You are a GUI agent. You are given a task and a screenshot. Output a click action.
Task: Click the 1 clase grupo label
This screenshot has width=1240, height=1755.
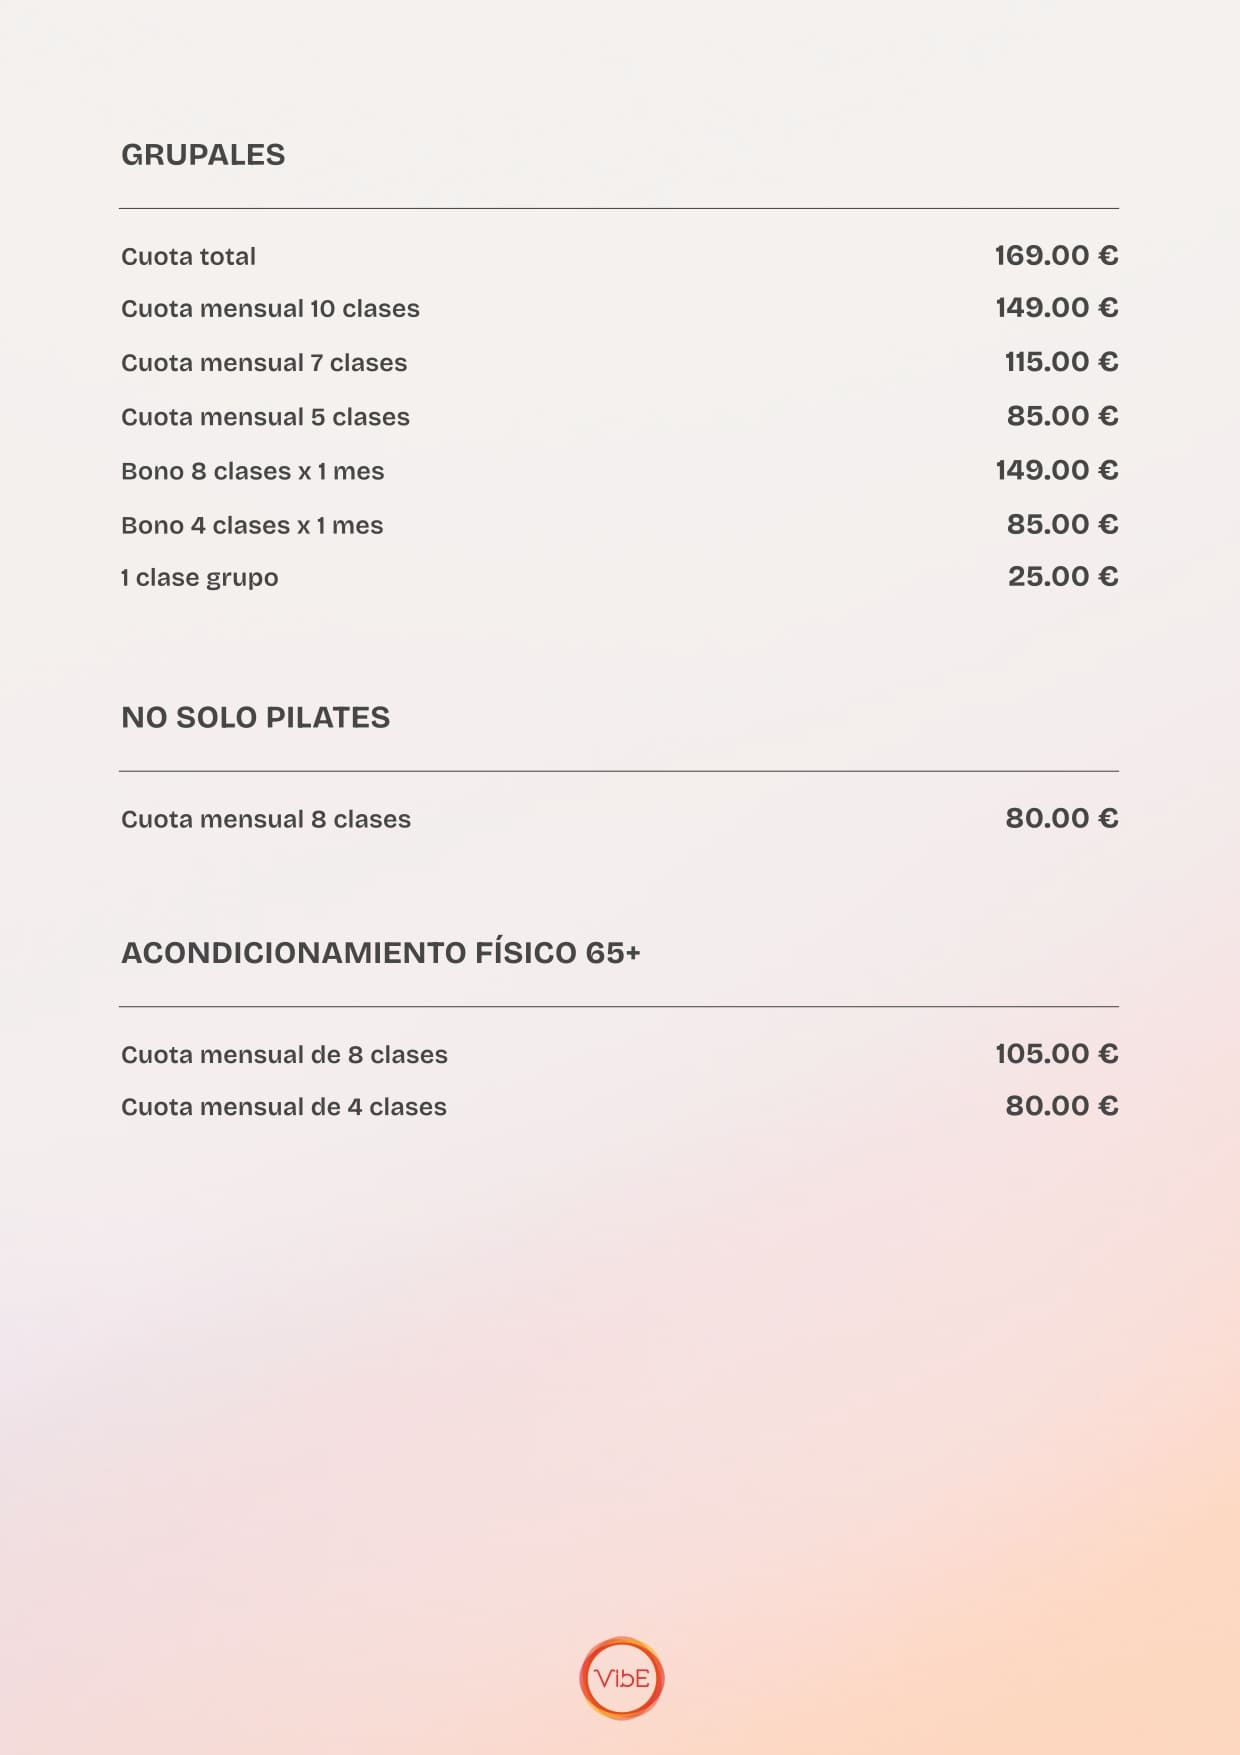point(199,578)
